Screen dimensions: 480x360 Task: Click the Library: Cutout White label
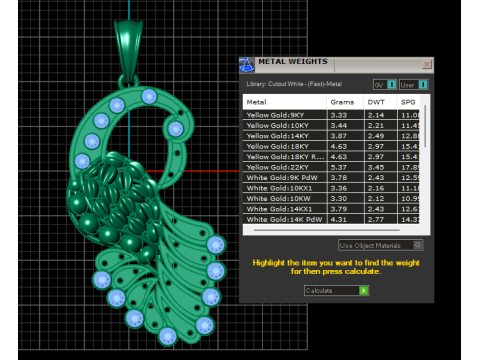(x=294, y=84)
